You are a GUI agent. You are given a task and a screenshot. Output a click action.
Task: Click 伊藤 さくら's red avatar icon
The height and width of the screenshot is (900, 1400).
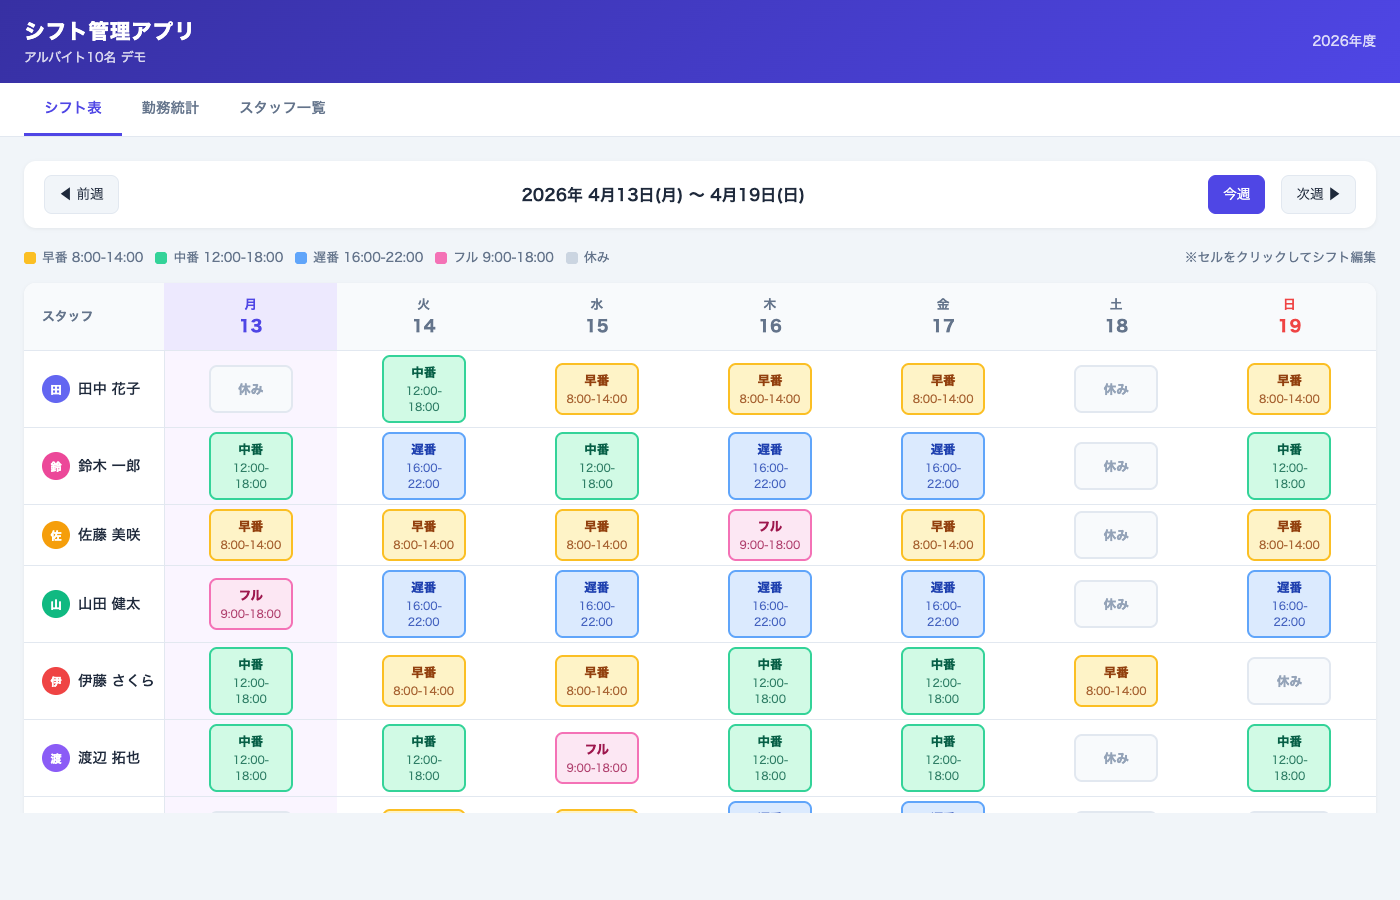tap(56, 681)
